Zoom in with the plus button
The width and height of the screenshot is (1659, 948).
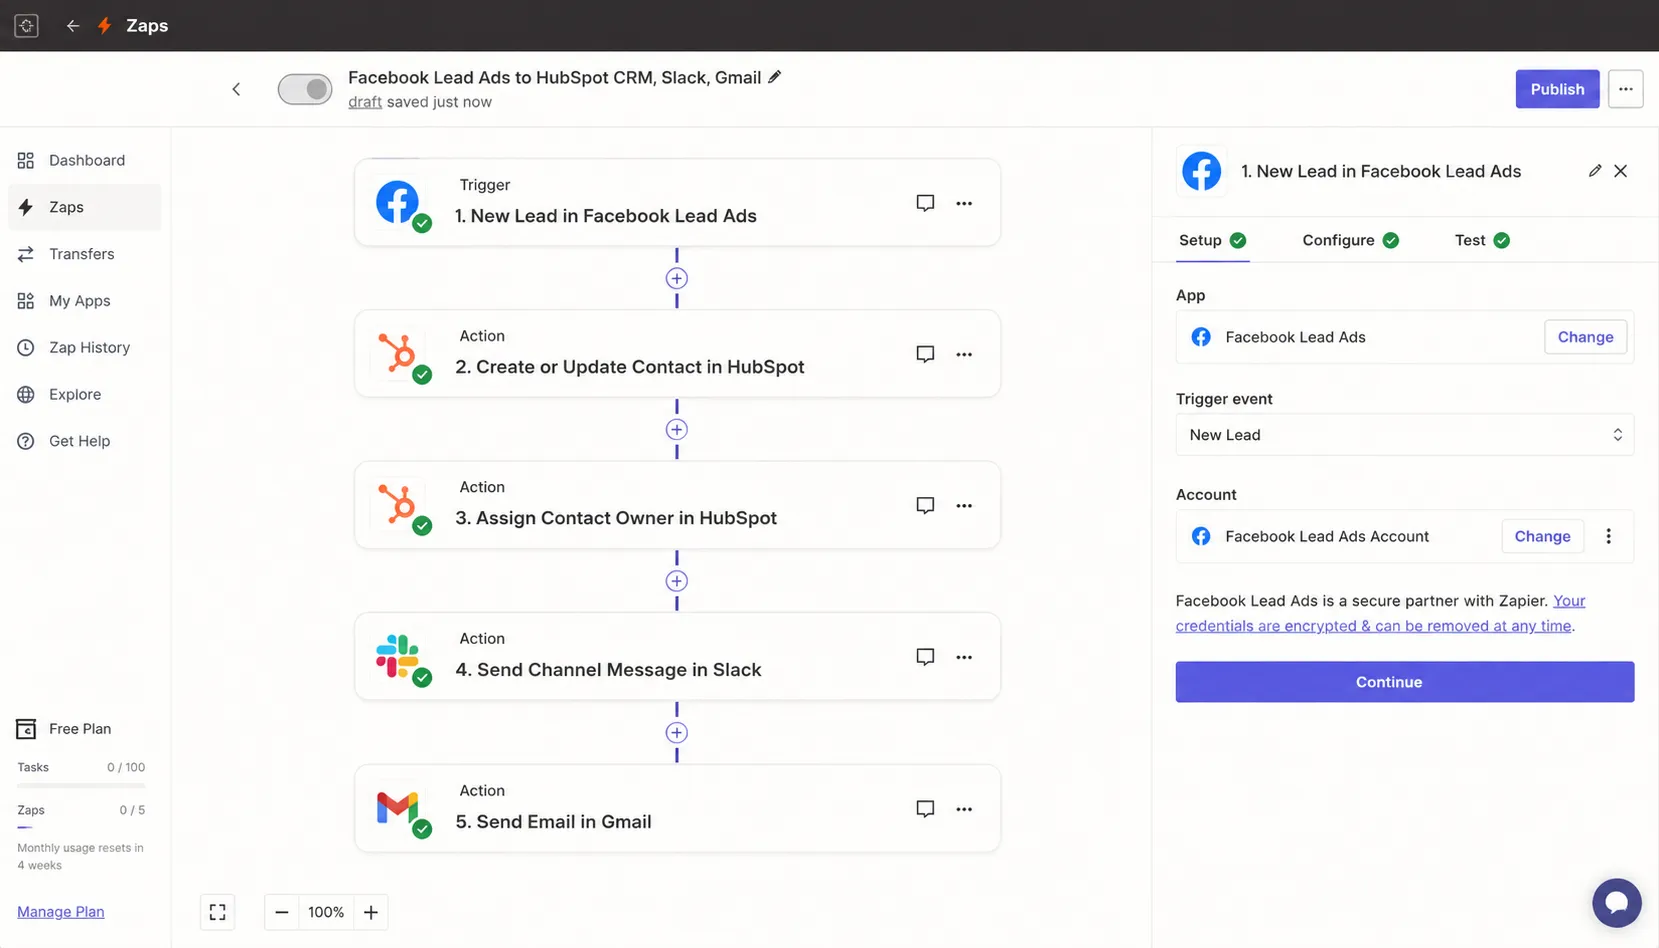coord(371,912)
